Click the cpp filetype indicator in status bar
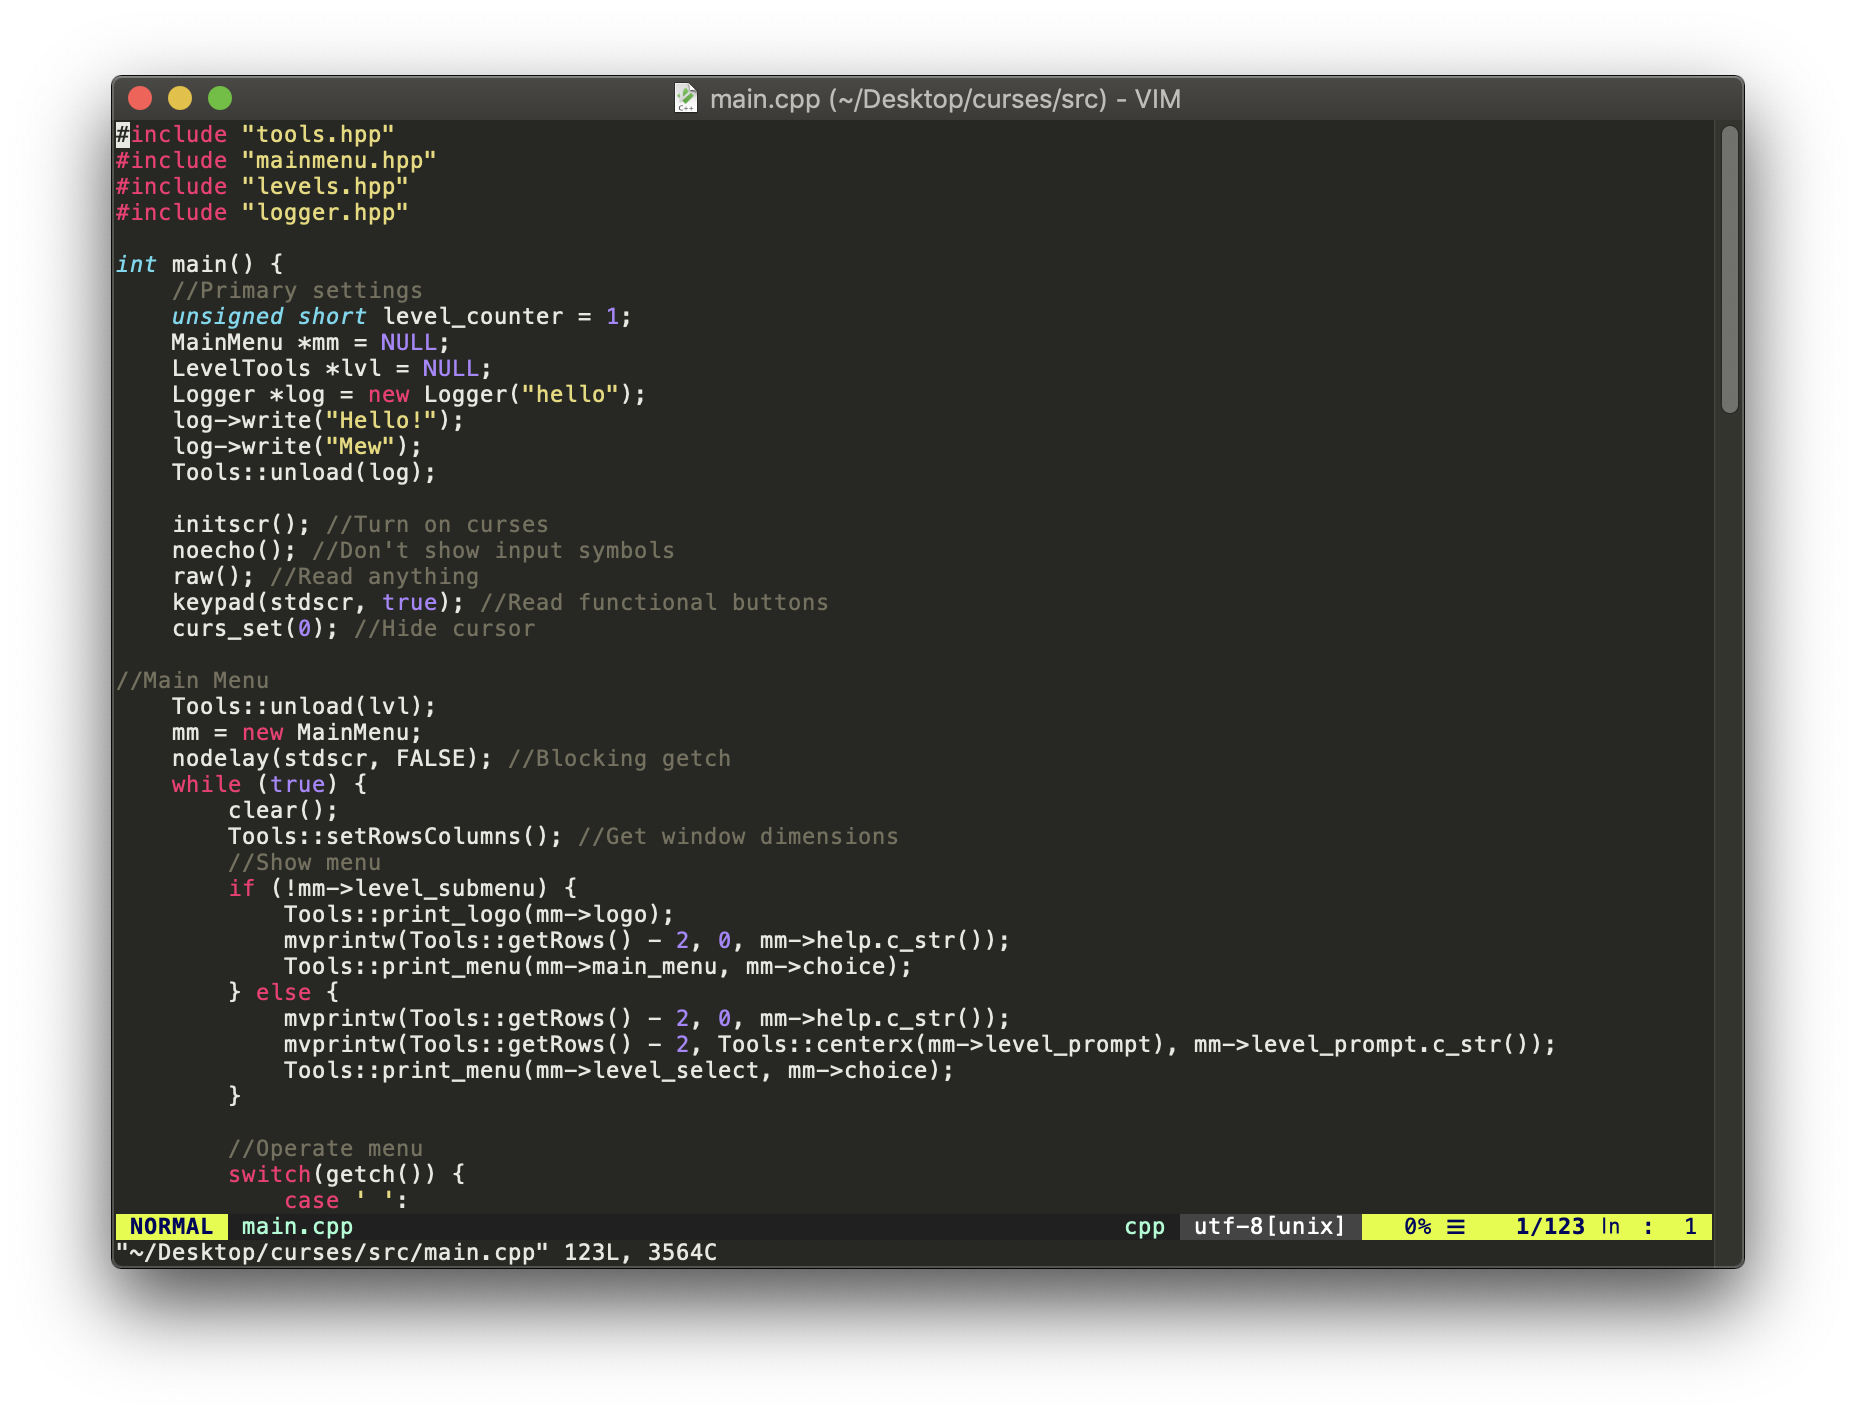This screenshot has width=1856, height=1416. click(1143, 1226)
